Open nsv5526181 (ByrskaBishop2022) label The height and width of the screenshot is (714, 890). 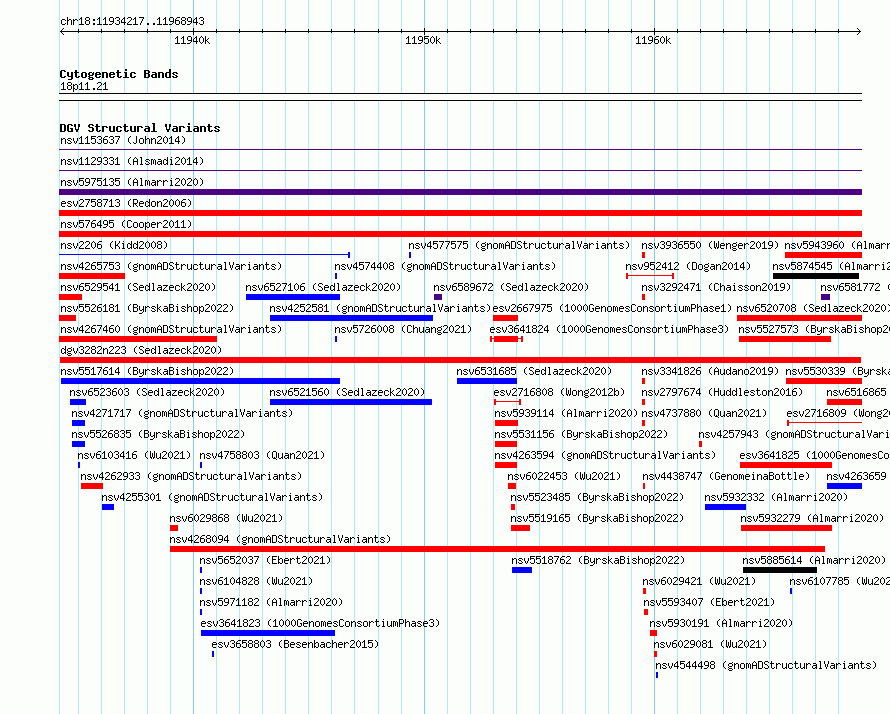click(147, 308)
